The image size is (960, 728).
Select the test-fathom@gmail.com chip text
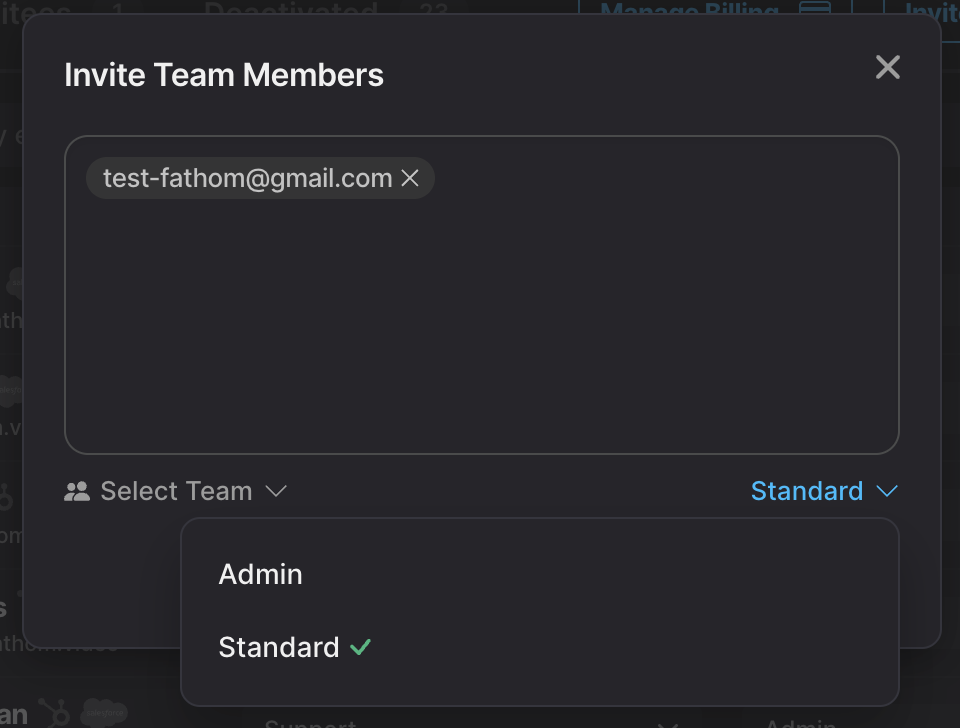pos(247,178)
